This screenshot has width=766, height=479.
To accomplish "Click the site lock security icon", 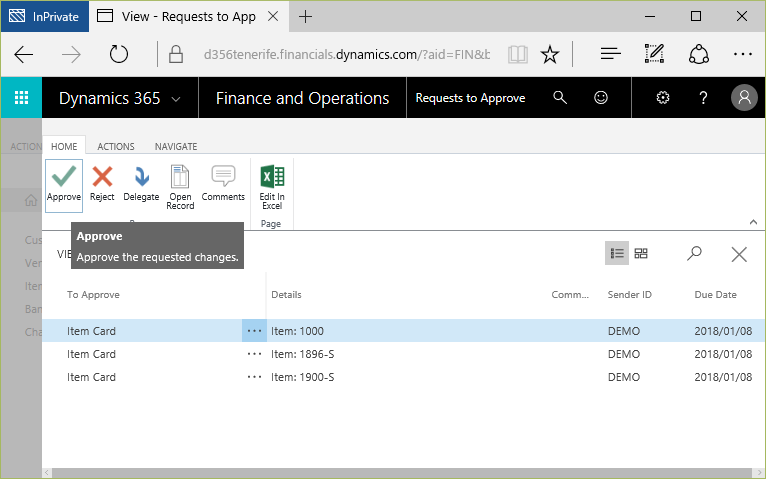I will coord(176,54).
